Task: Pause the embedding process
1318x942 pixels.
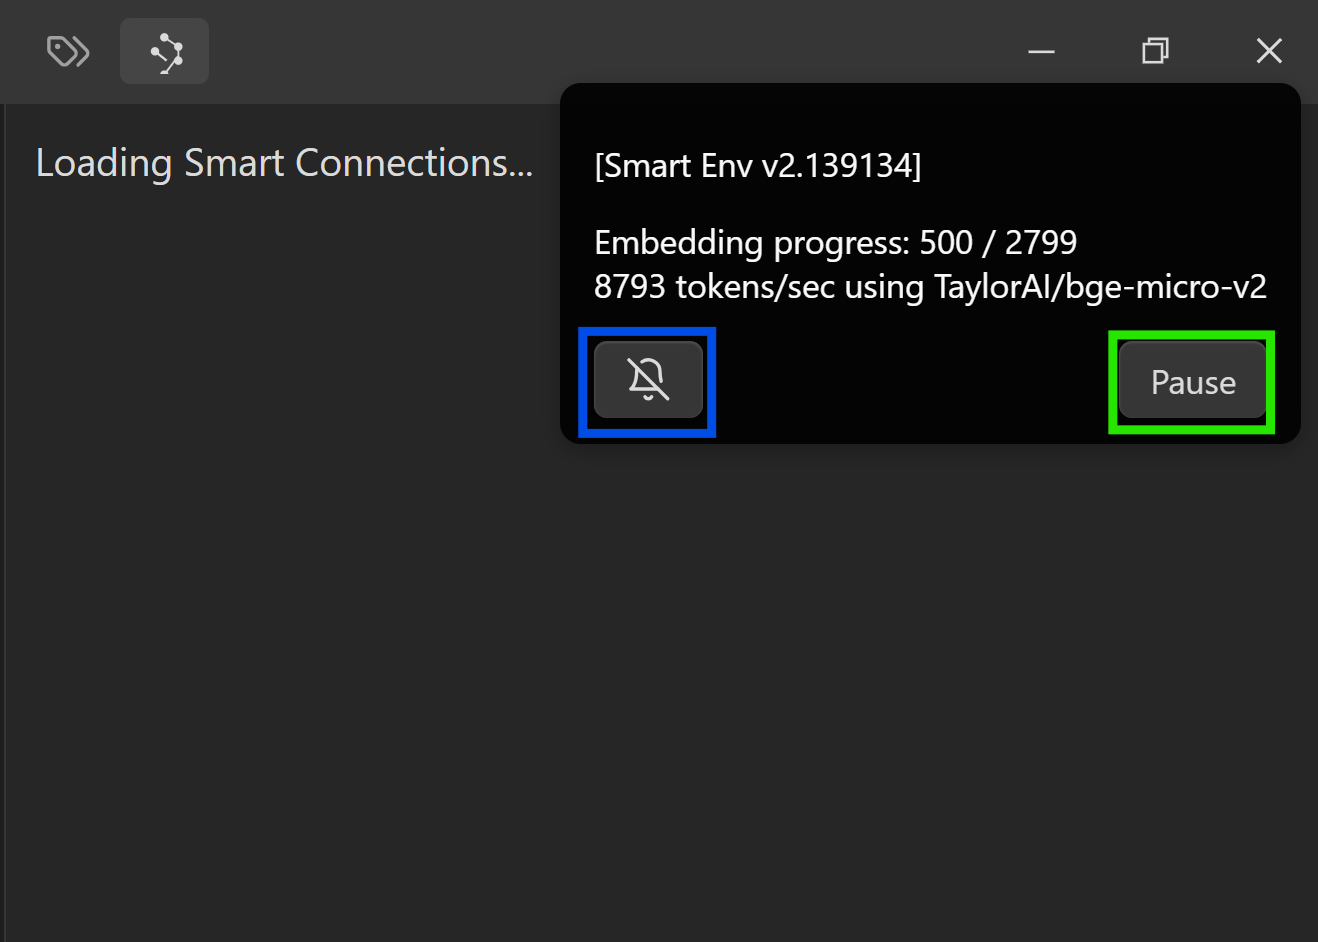Action: coord(1192,381)
